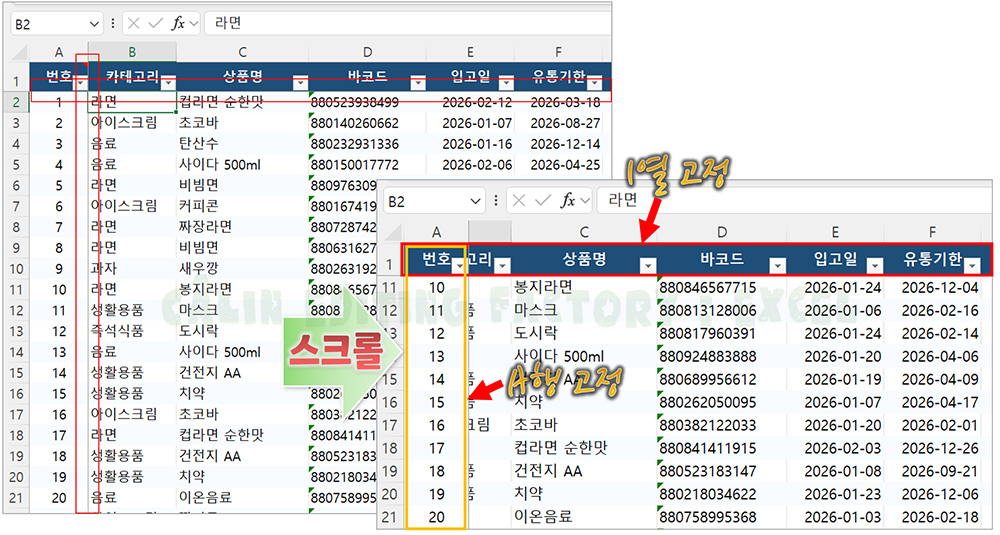Open Insert Function fx in left window
This screenshot has height=535, width=1000.
pos(178,24)
